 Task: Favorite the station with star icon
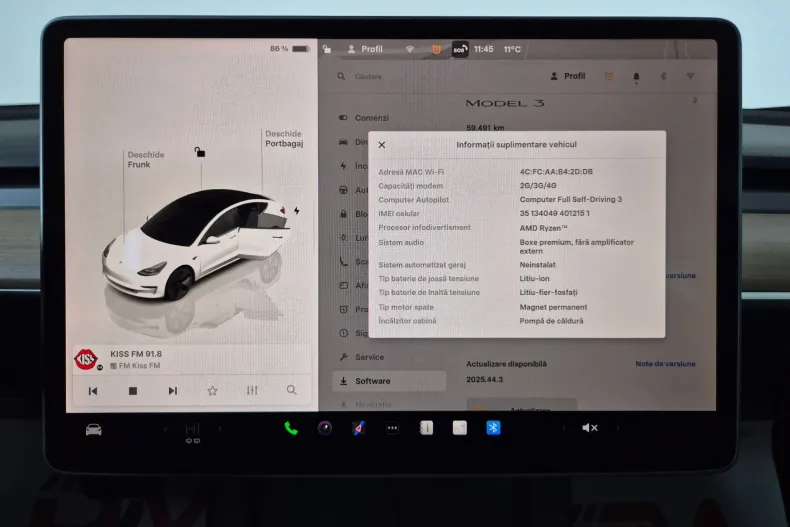[x=213, y=391]
